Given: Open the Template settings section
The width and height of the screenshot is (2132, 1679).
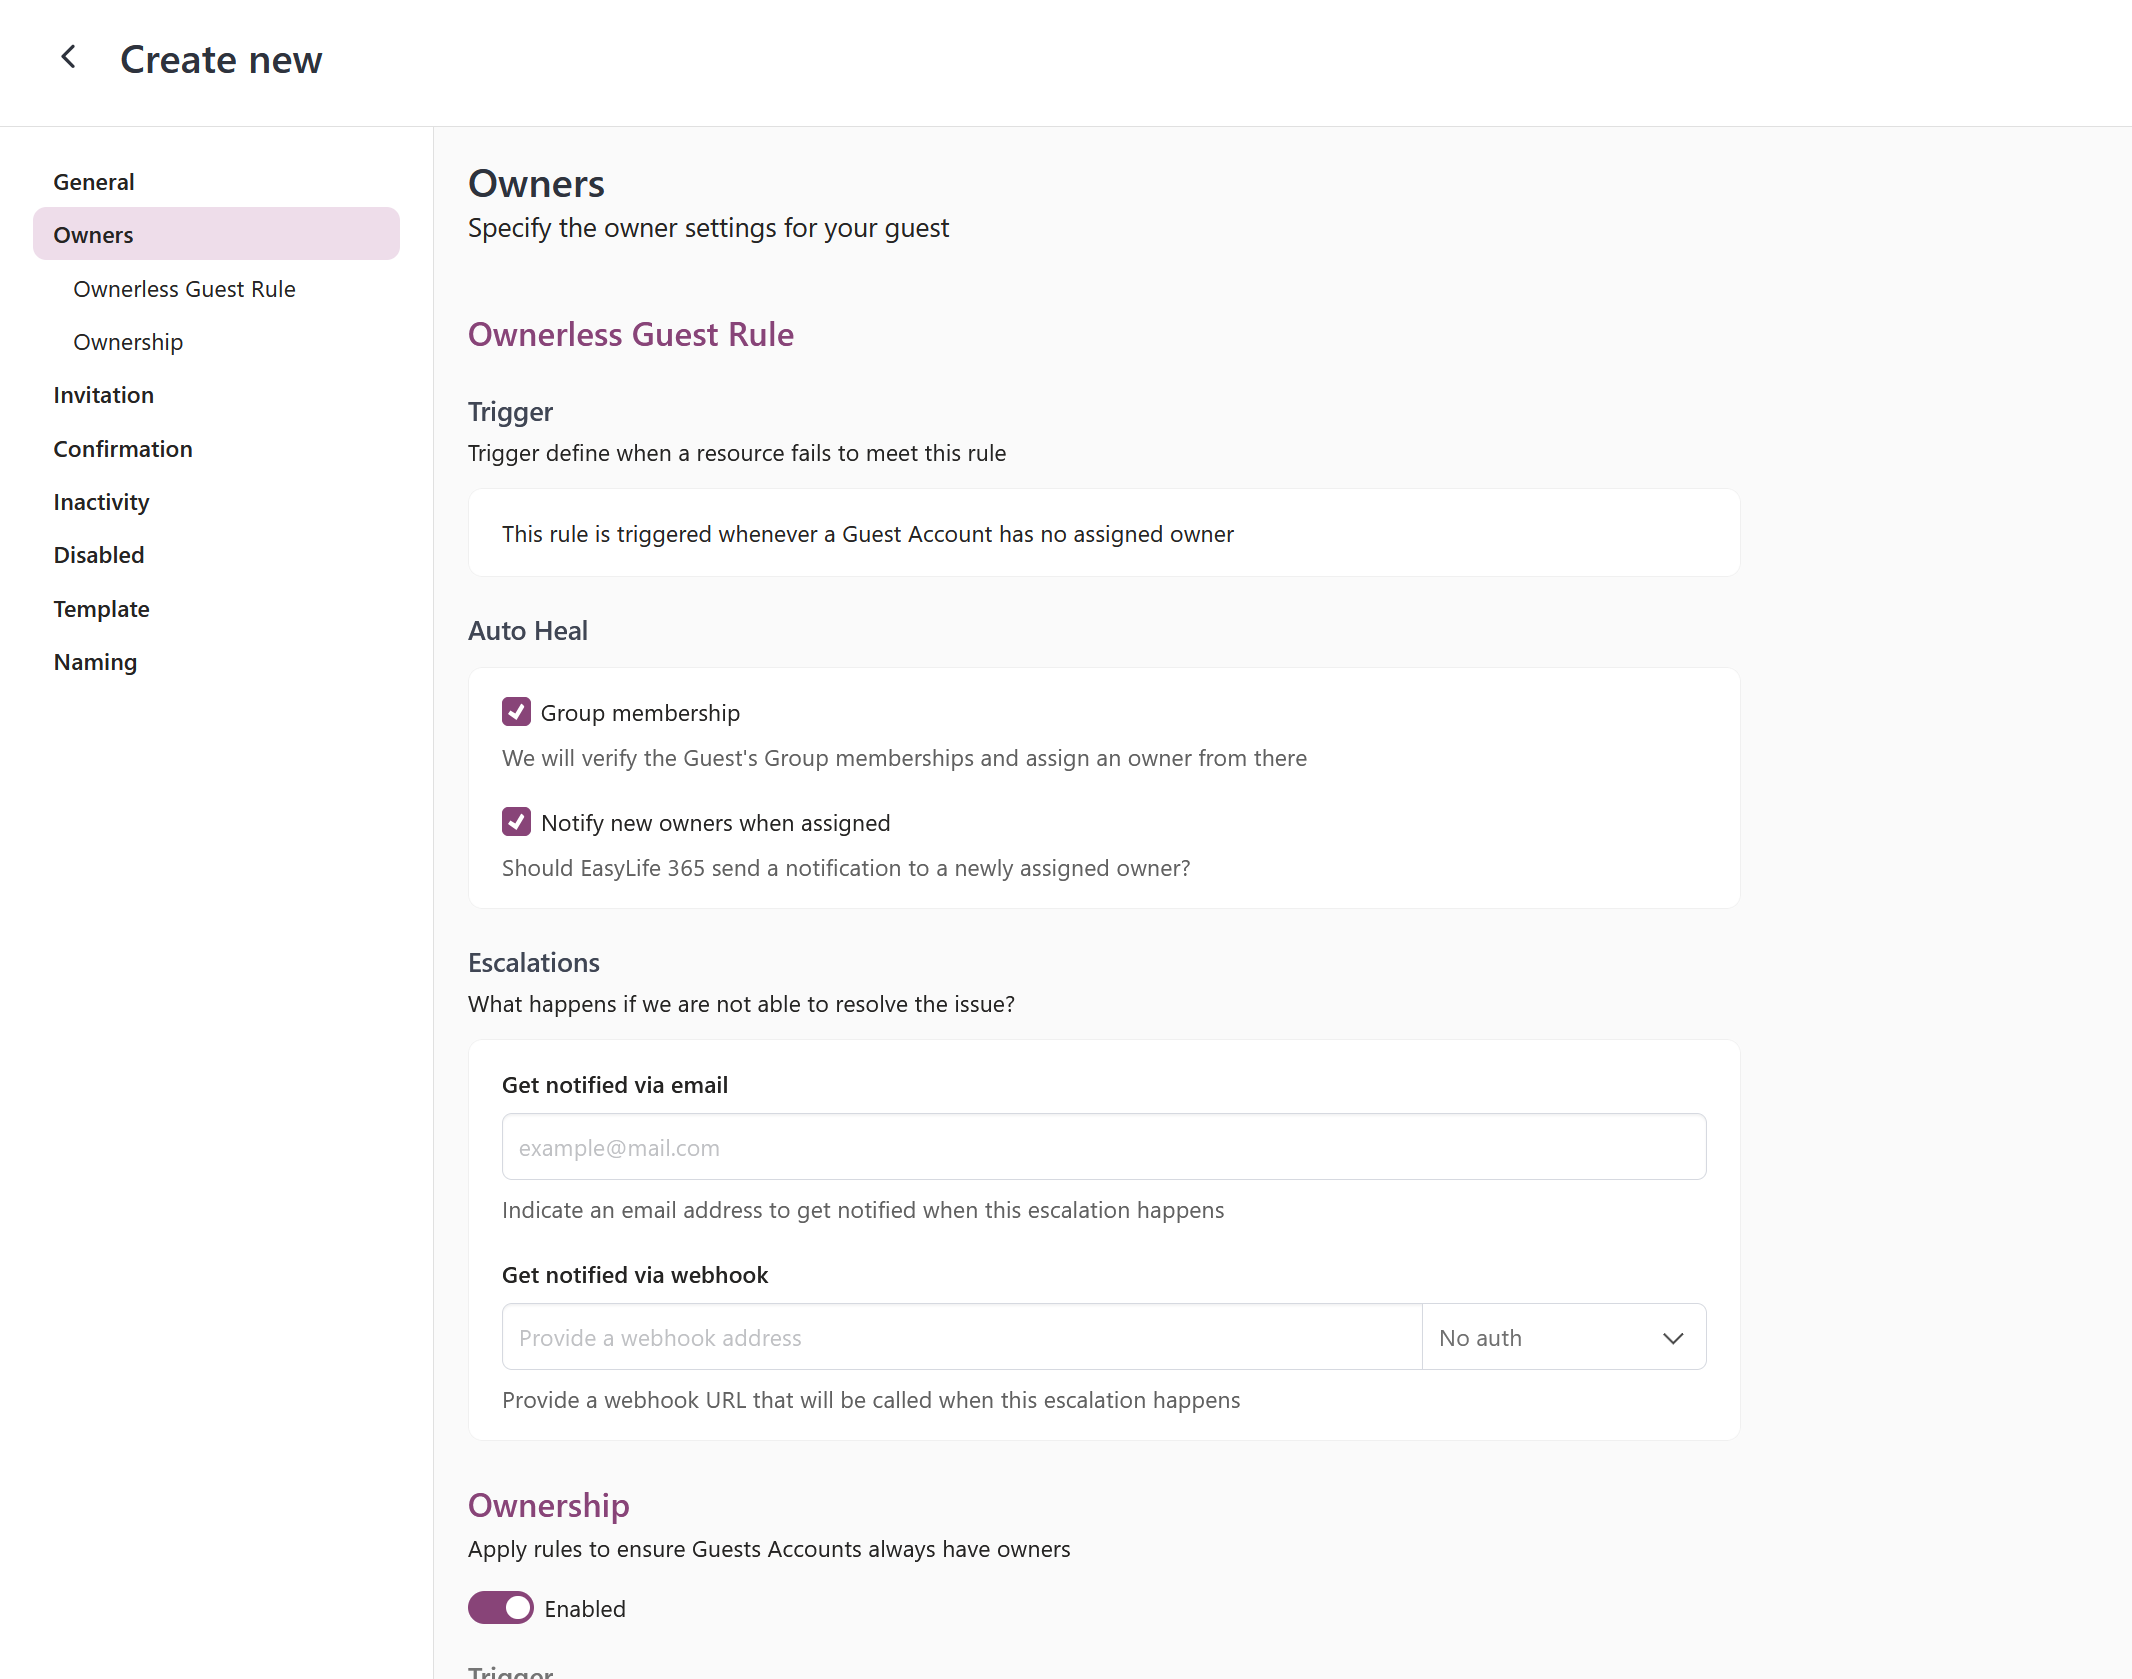Looking at the screenshot, I should (101, 608).
